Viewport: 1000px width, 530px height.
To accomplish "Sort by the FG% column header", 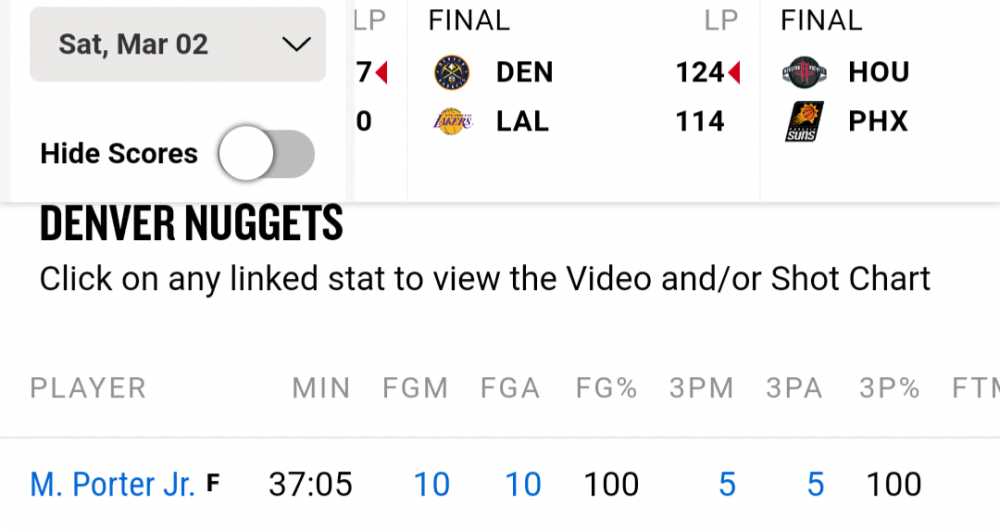I will pos(607,388).
